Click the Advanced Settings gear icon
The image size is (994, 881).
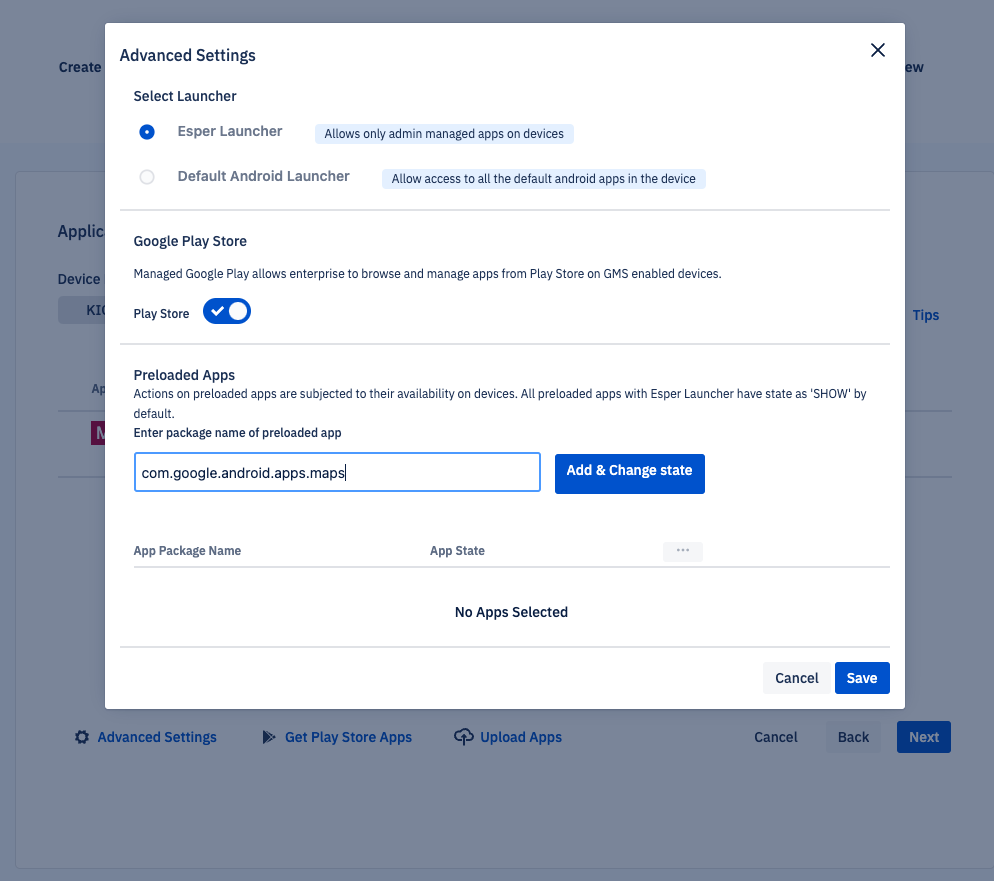(82, 737)
